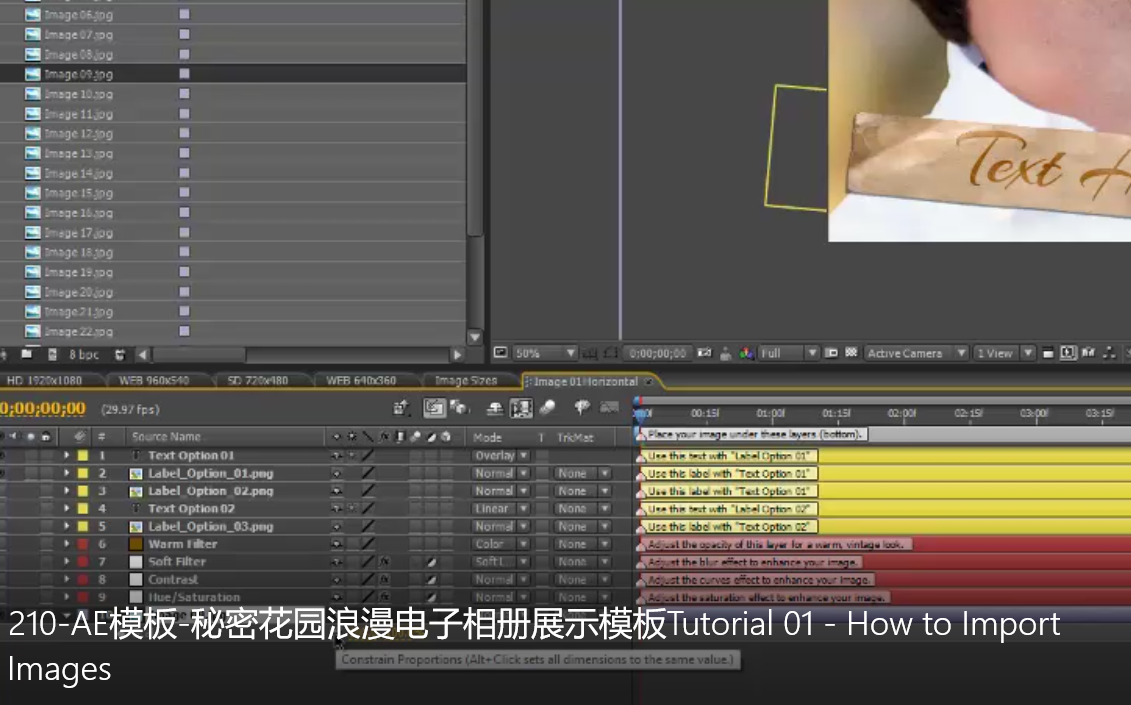The image size is (1131, 705).
Task: Toggle the draft 3D icon in timeline
Action: (459, 408)
